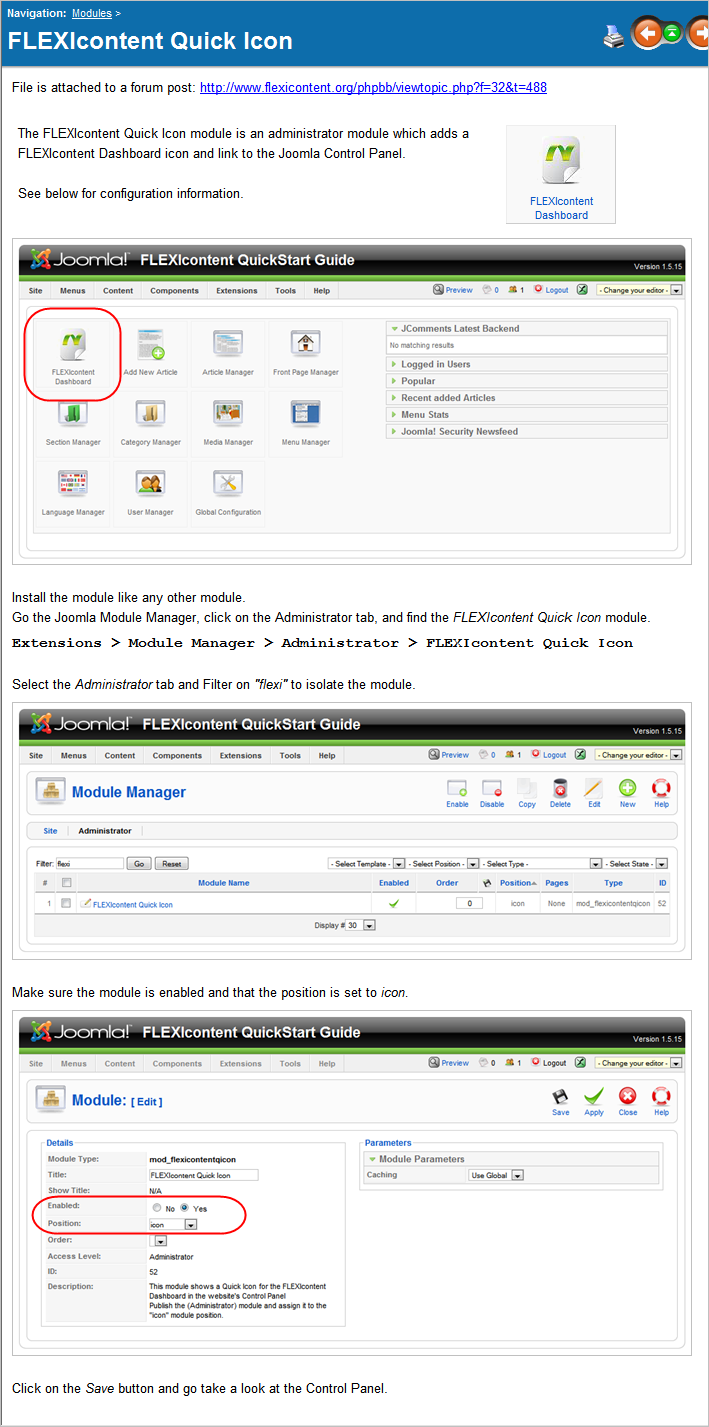The image size is (709, 1427).
Task: Tick the select-all checkbox in table header
Action: click(66, 883)
